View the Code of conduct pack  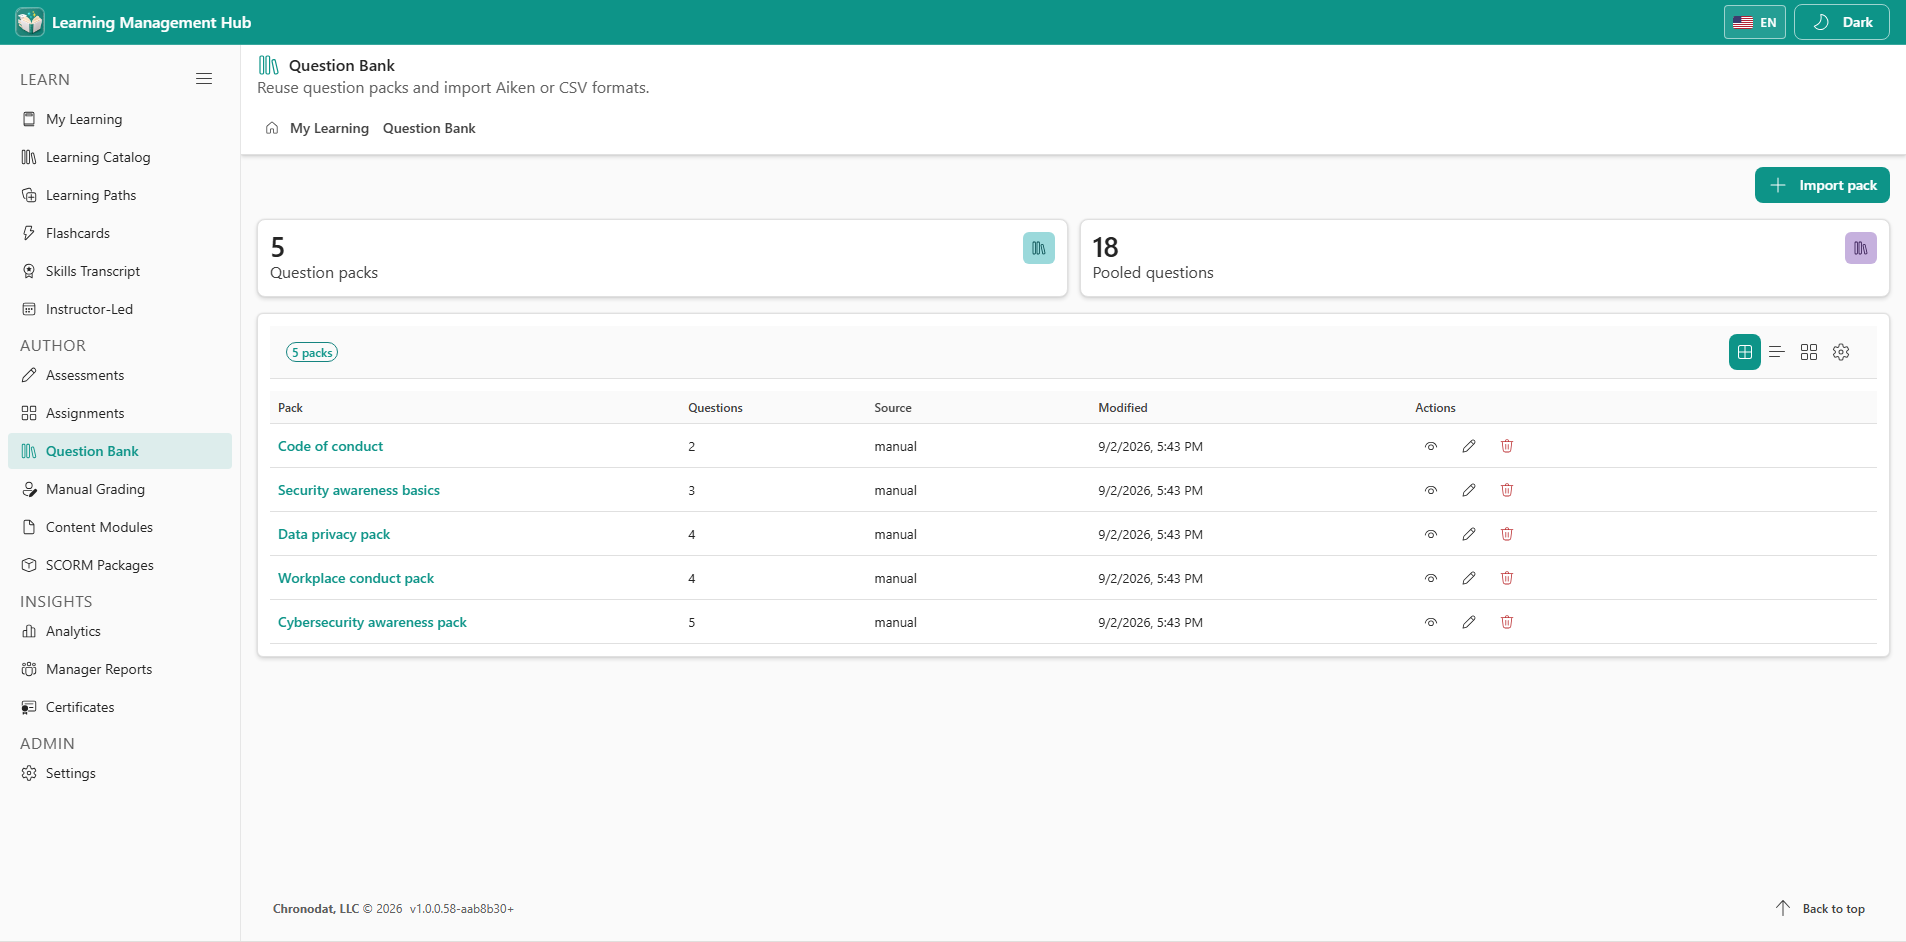coord(1431,446)
